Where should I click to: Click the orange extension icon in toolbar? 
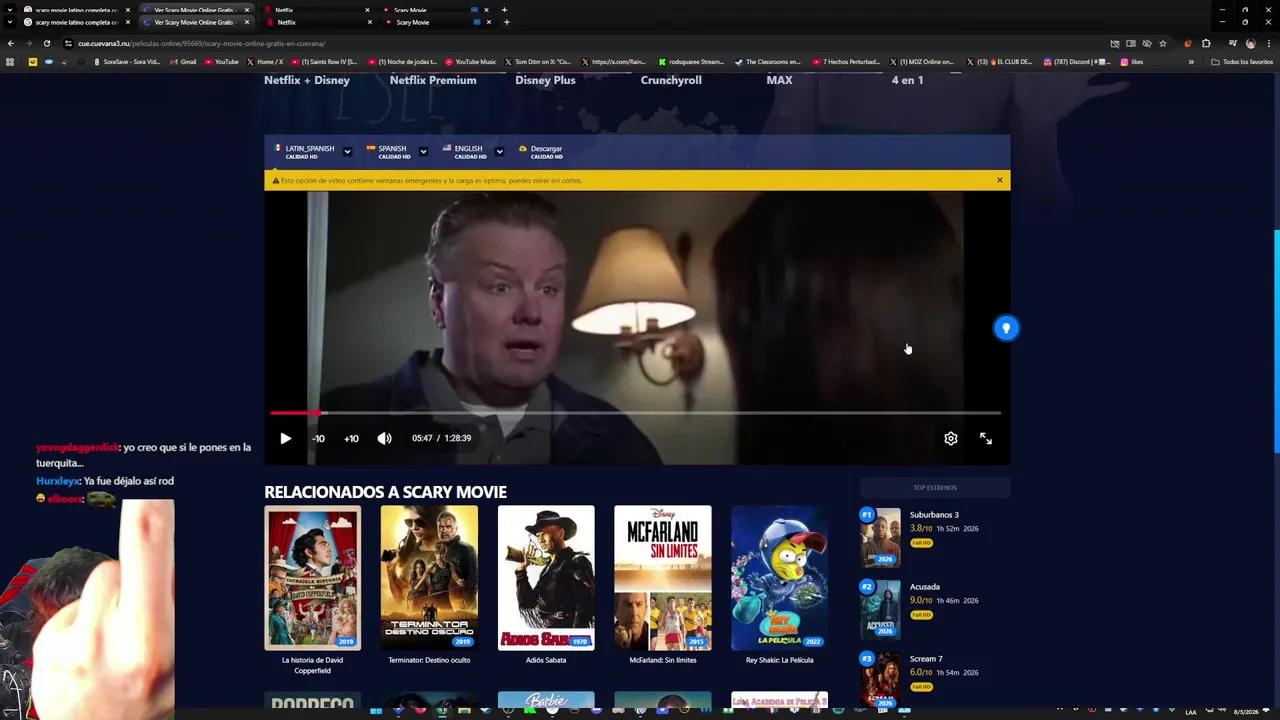click(x=1188, y=43)
